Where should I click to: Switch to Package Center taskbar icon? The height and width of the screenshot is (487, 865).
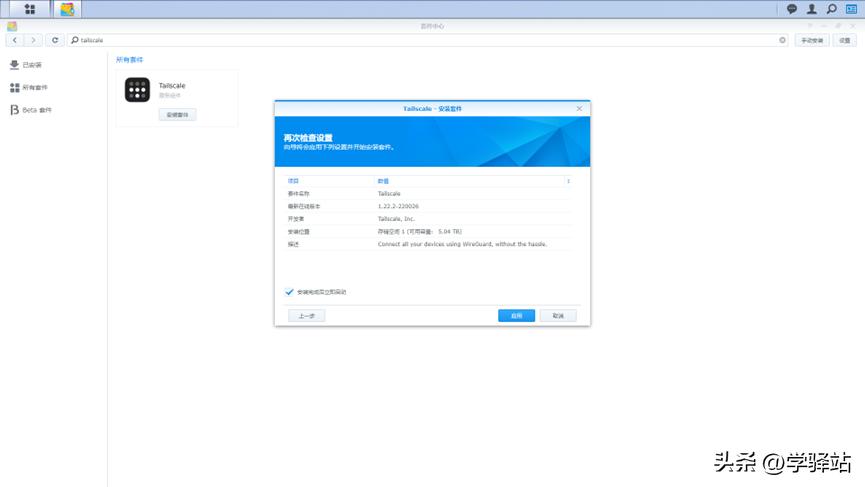(x=67, y=9)
